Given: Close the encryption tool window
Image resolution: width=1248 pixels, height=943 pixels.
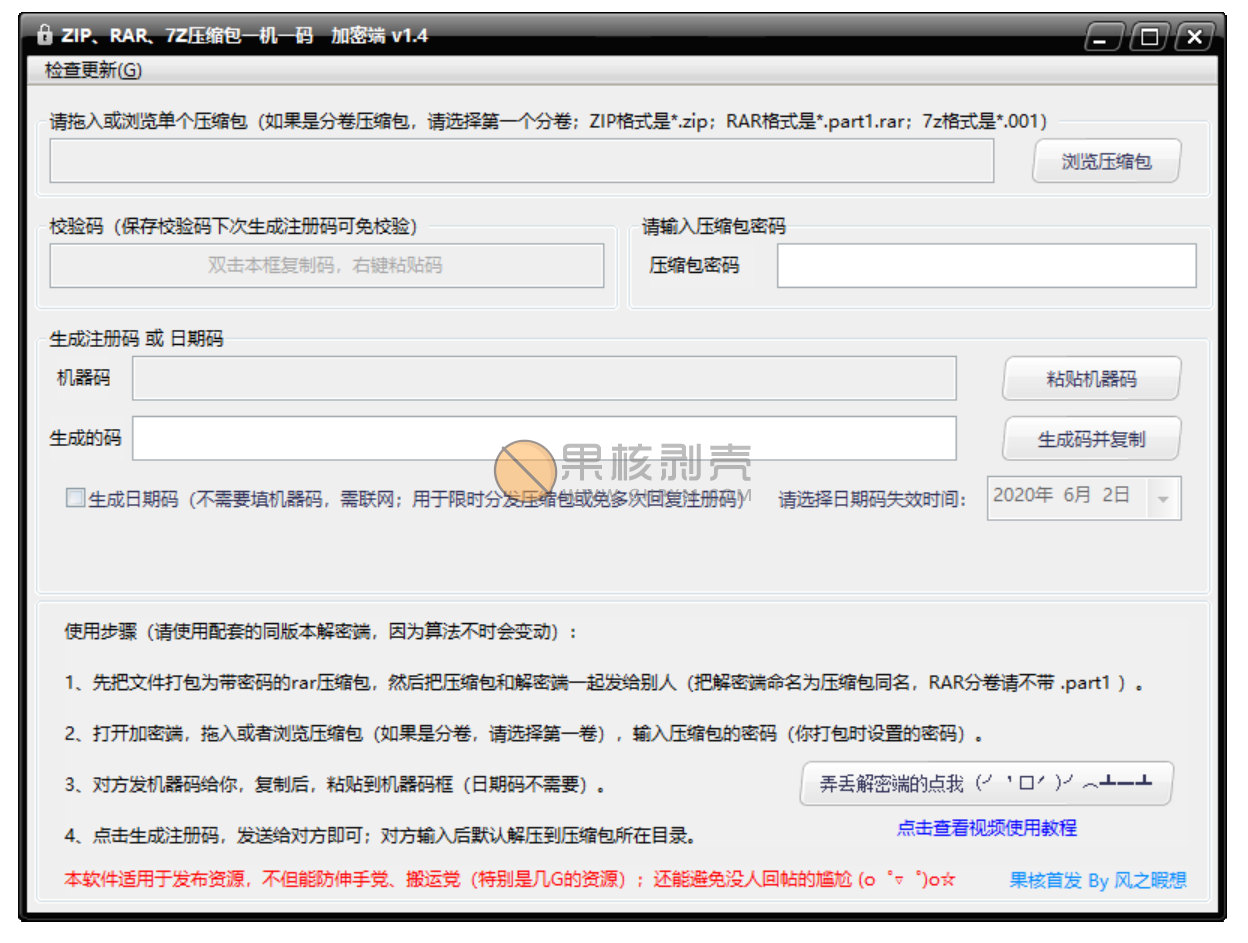Looking at the screenshot, I should point(1194,38).
